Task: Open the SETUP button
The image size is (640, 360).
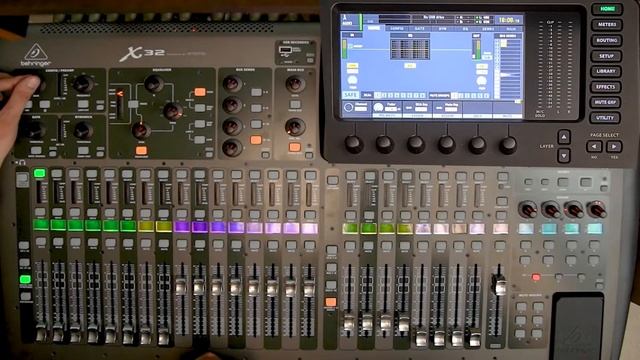Action: [607, 56]
